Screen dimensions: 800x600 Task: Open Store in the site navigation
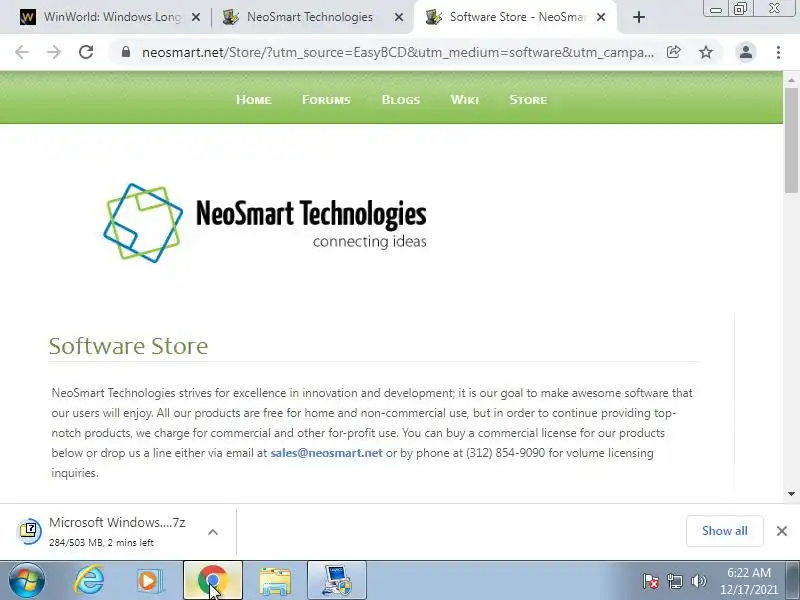pyautogui.click(x=528, y=99)
